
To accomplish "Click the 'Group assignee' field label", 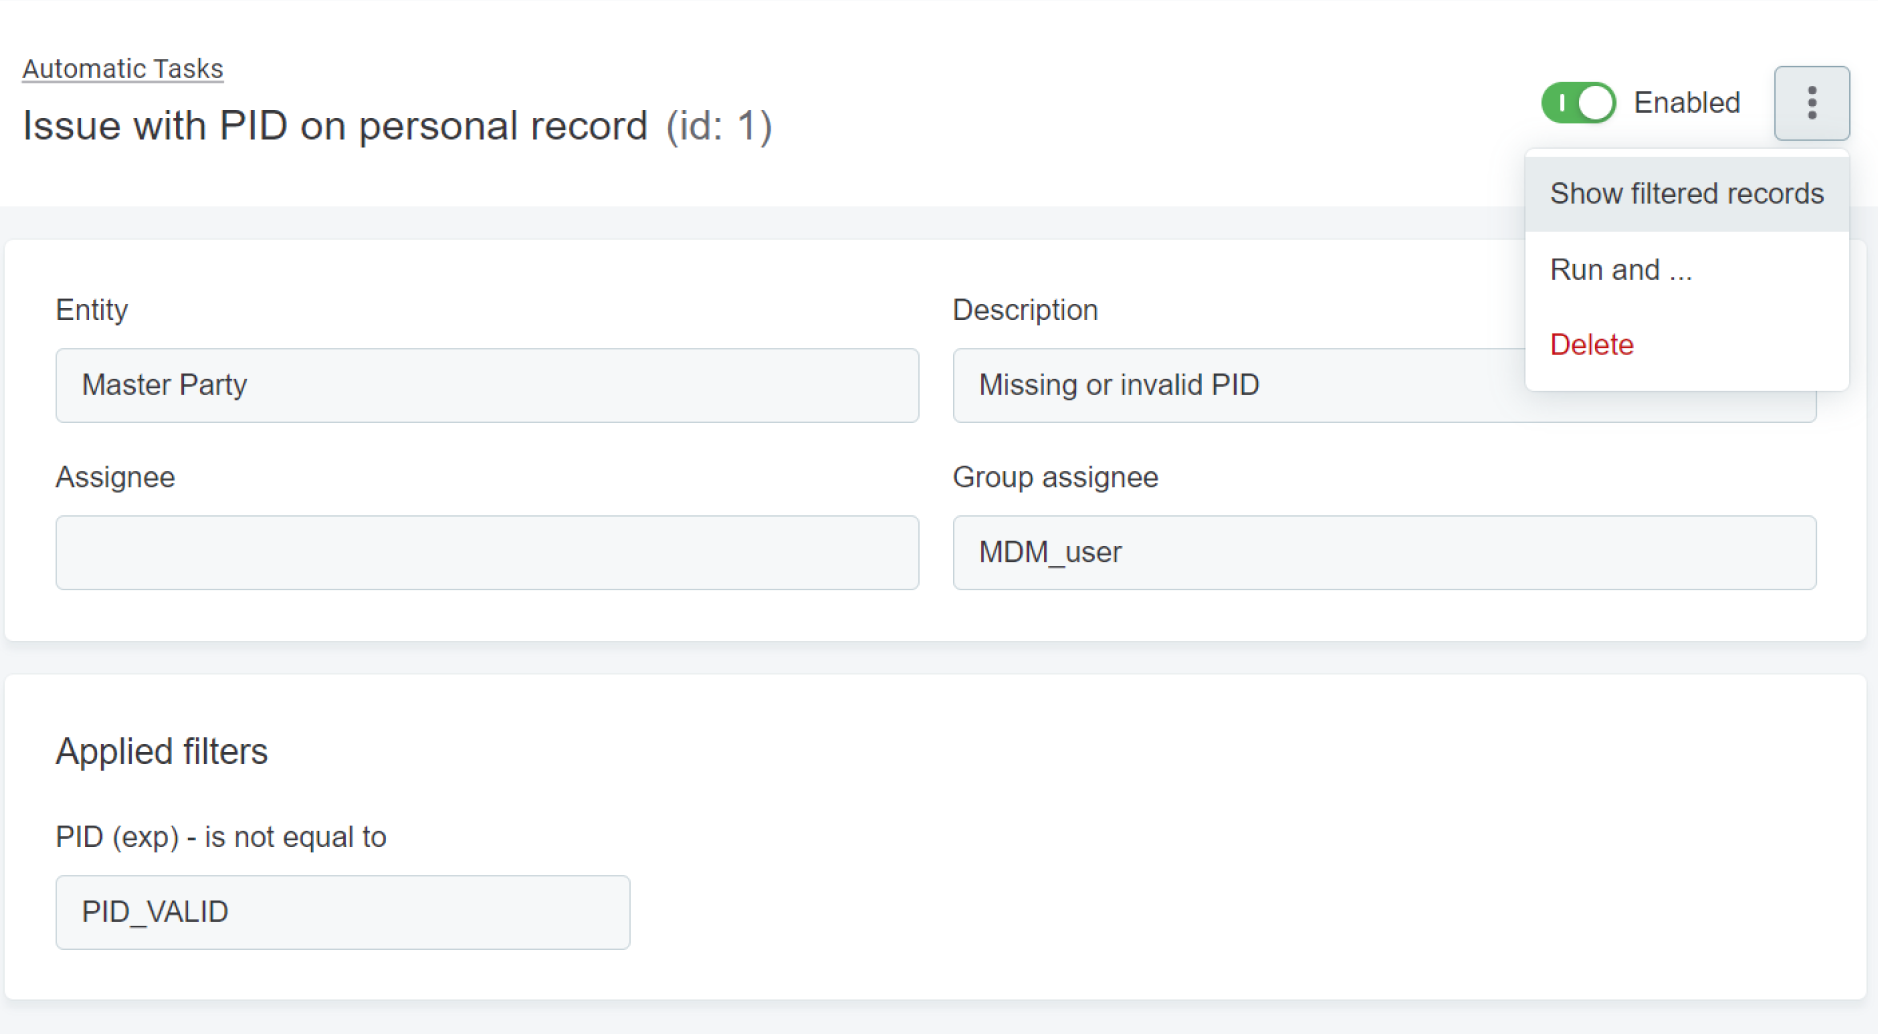I will (1055, 477).
